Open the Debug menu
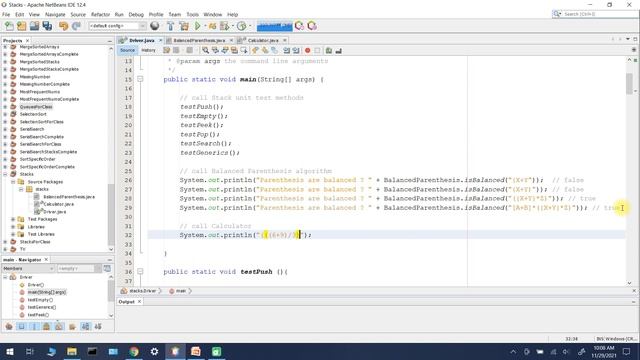Image resolution: width=640 pixels, height=360 pixels. coord(136,14)
